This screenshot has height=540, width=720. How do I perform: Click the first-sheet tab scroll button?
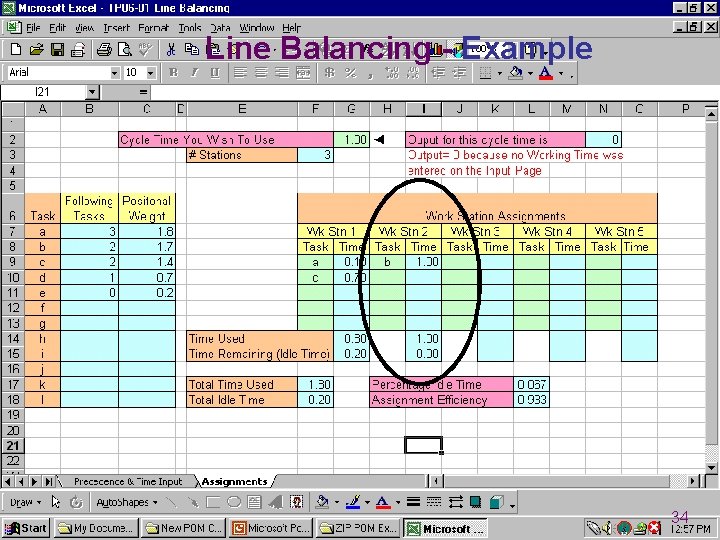8,482
